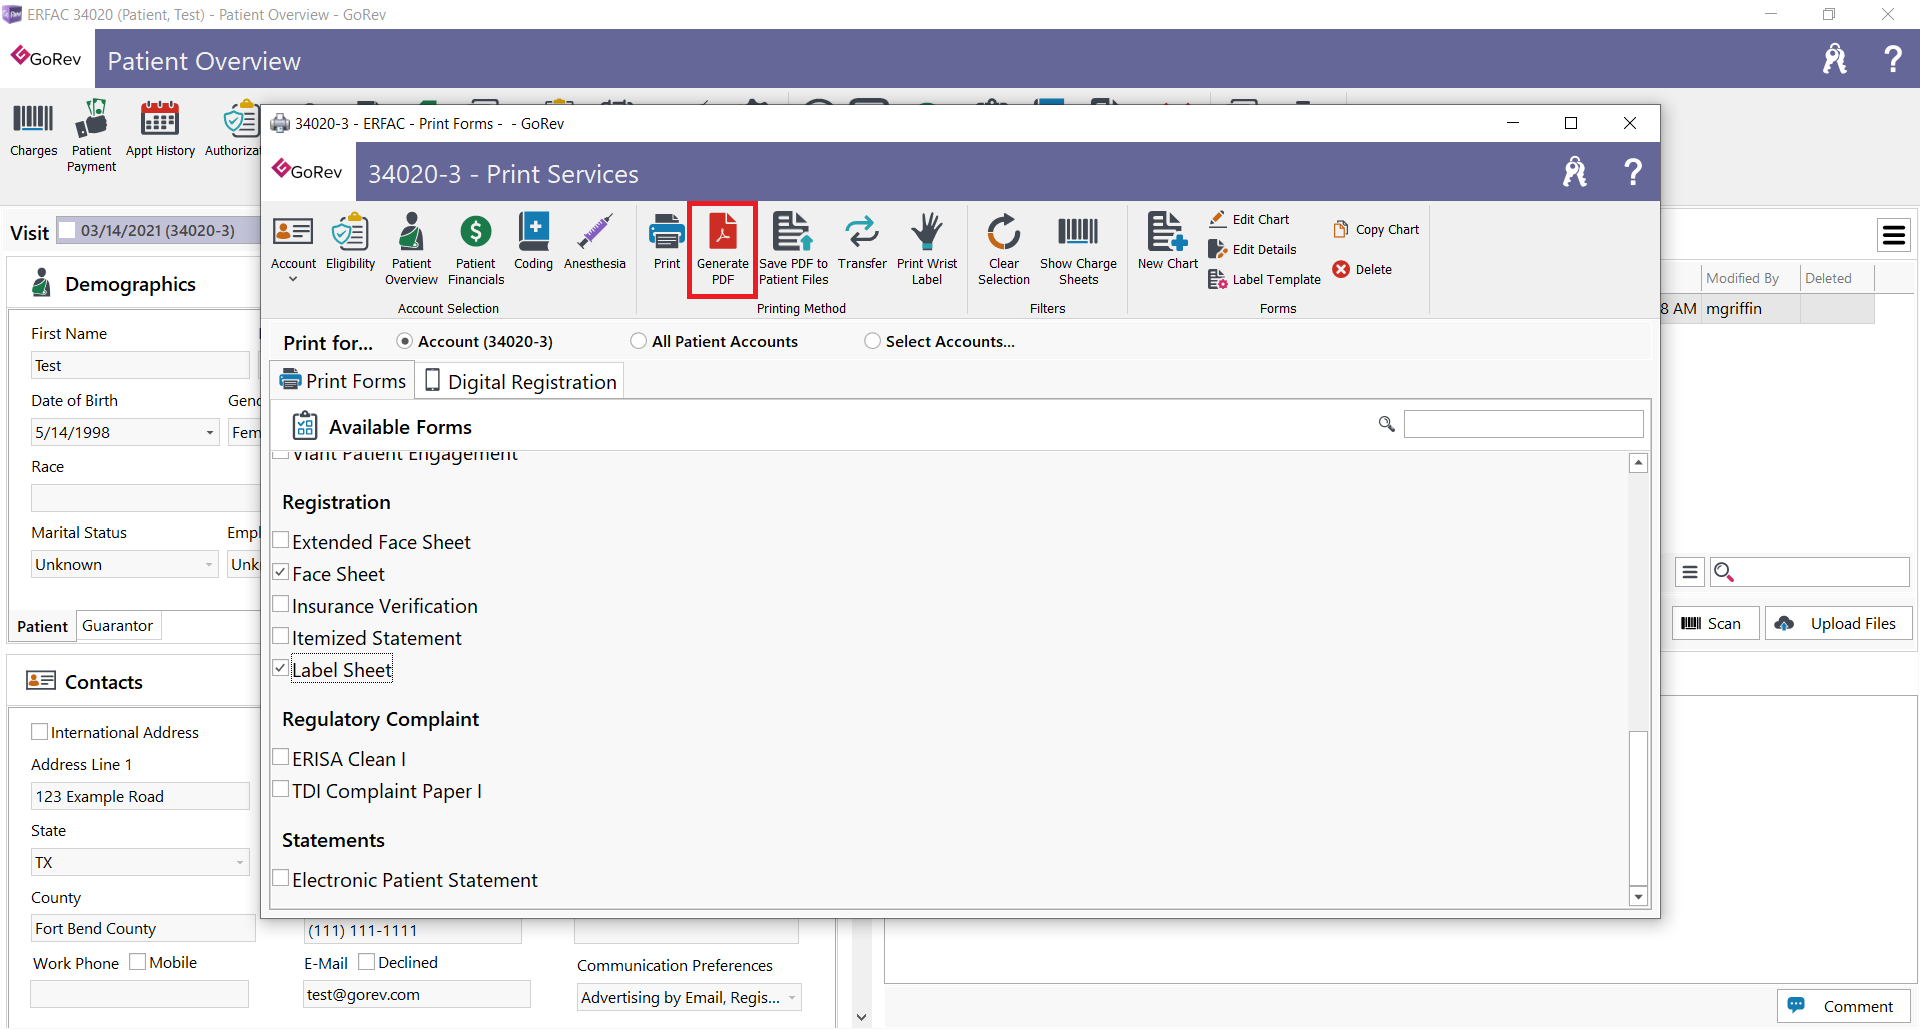This screenshot has height=1030, width=1920.
Task: Click Generate PDF icon
Action: (x=722, y=249)
